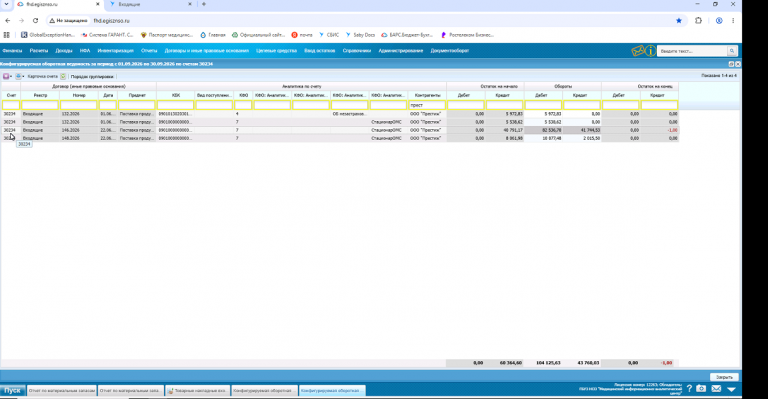Sort by the Контрагенты column header
The width and height of the screenshot is (768, 399).
427,95
